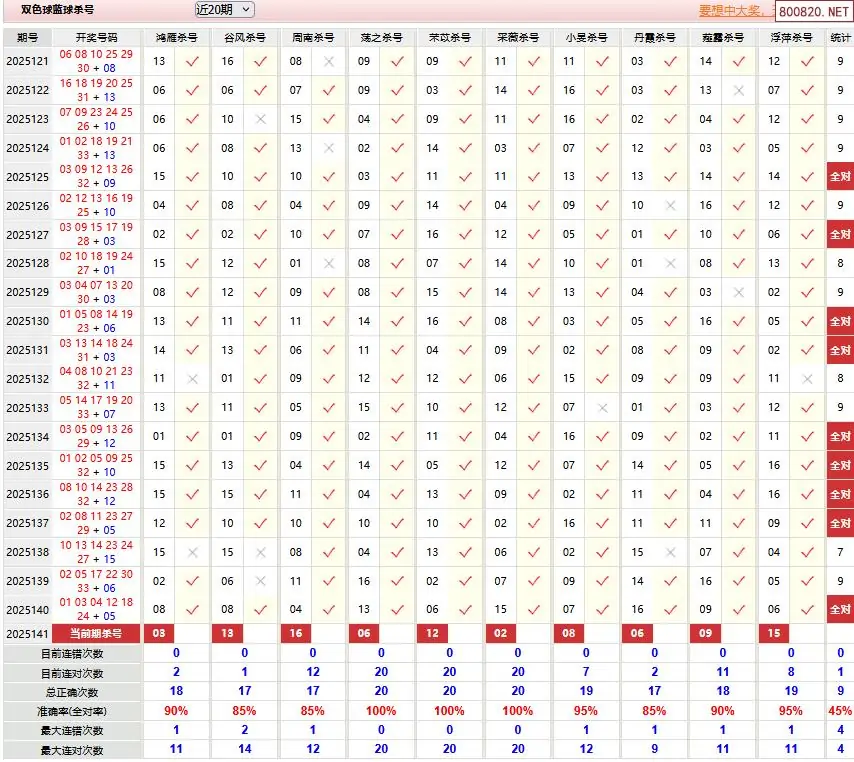
Task: Click the X mark in 丹霞杀号 for 2025128
Action: 671,264
